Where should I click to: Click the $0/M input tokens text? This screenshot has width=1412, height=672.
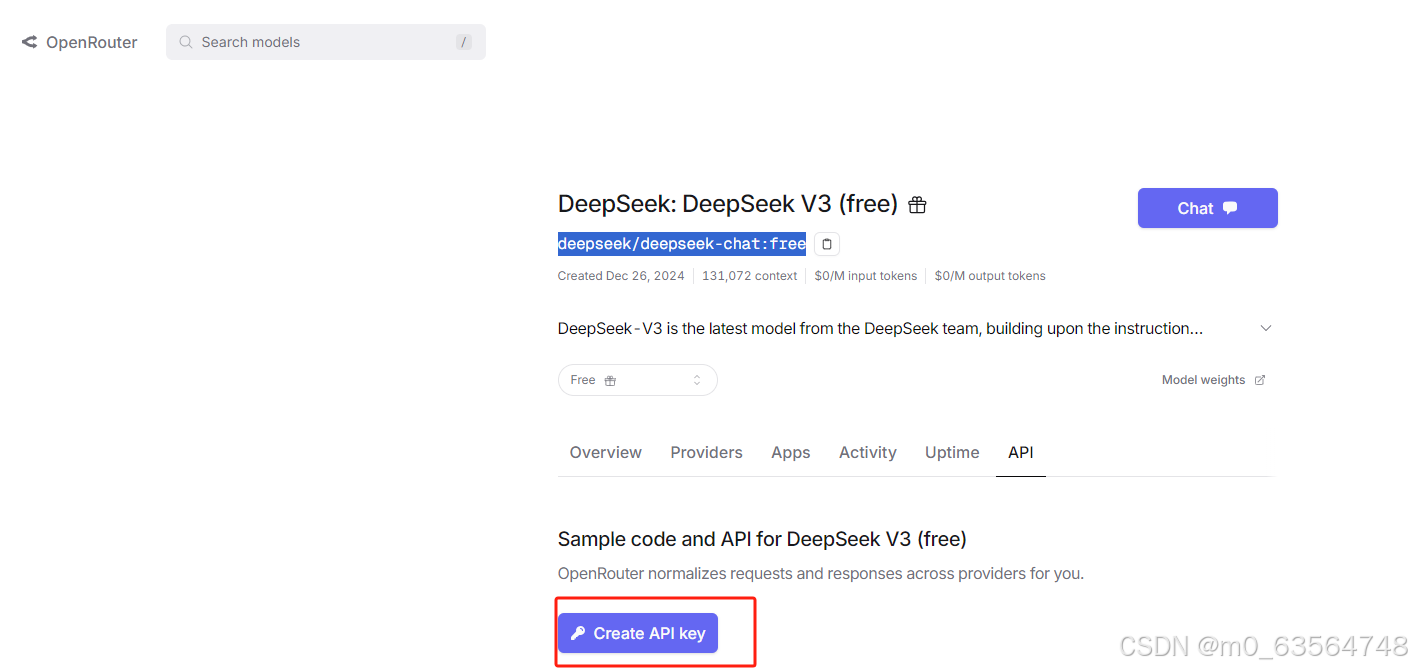tap(866, 276)
